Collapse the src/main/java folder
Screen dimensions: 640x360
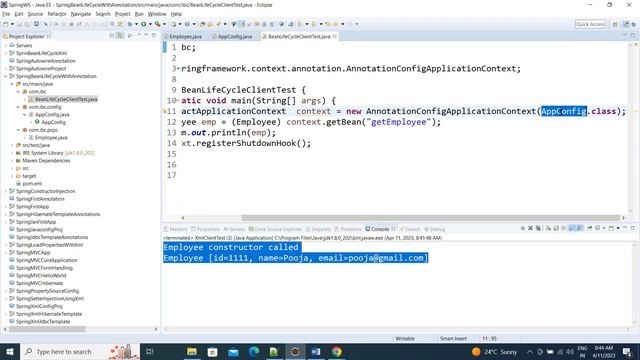[x=12, y=84]
